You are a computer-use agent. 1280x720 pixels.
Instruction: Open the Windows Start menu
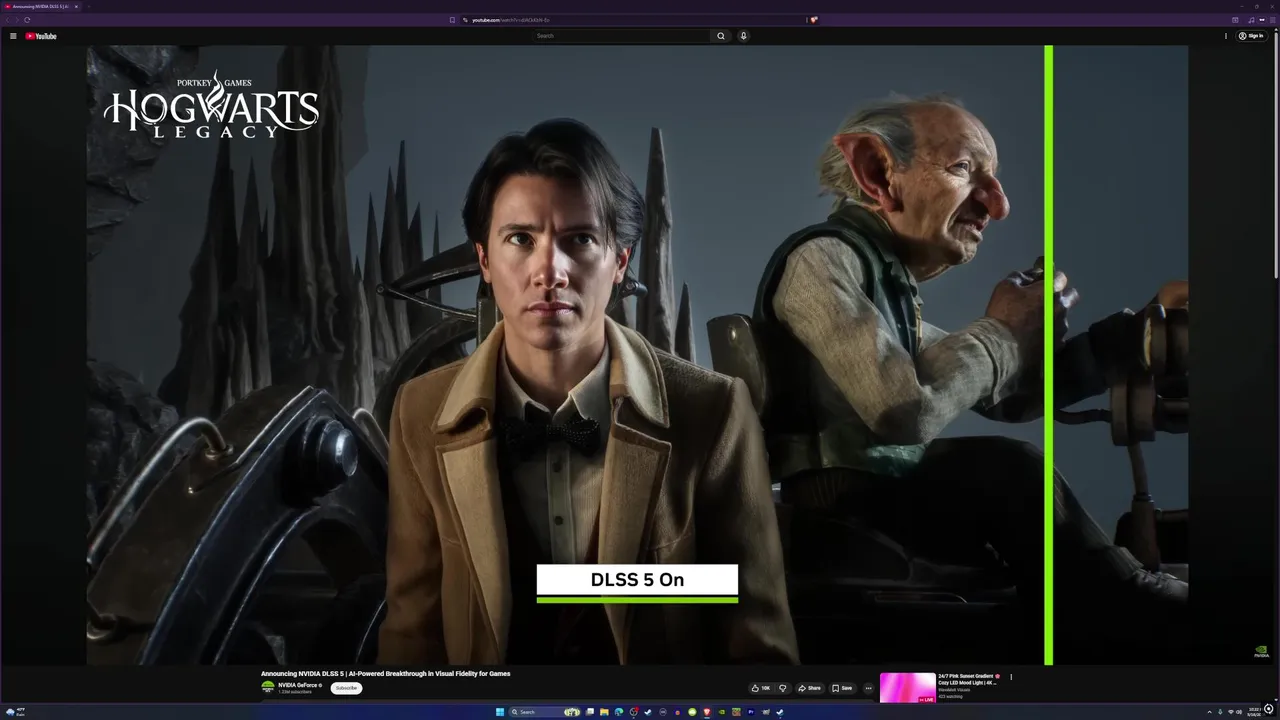(x=500, y=712)
